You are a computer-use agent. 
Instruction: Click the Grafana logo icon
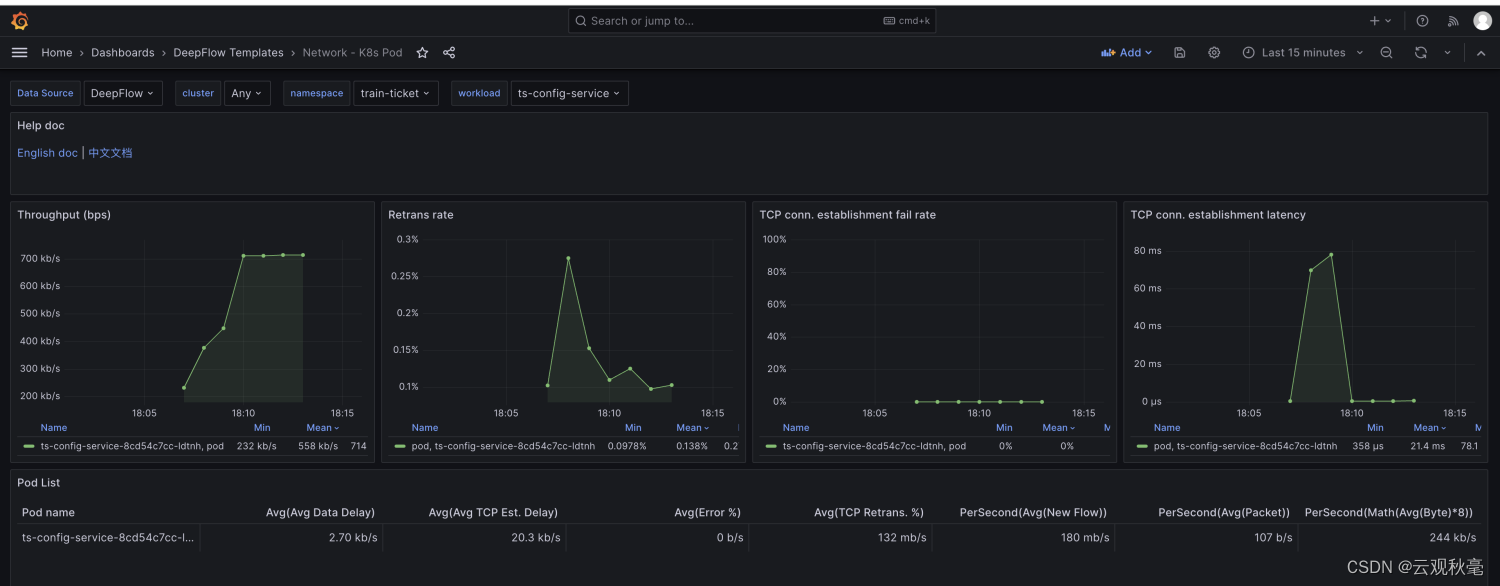[20, 21]
